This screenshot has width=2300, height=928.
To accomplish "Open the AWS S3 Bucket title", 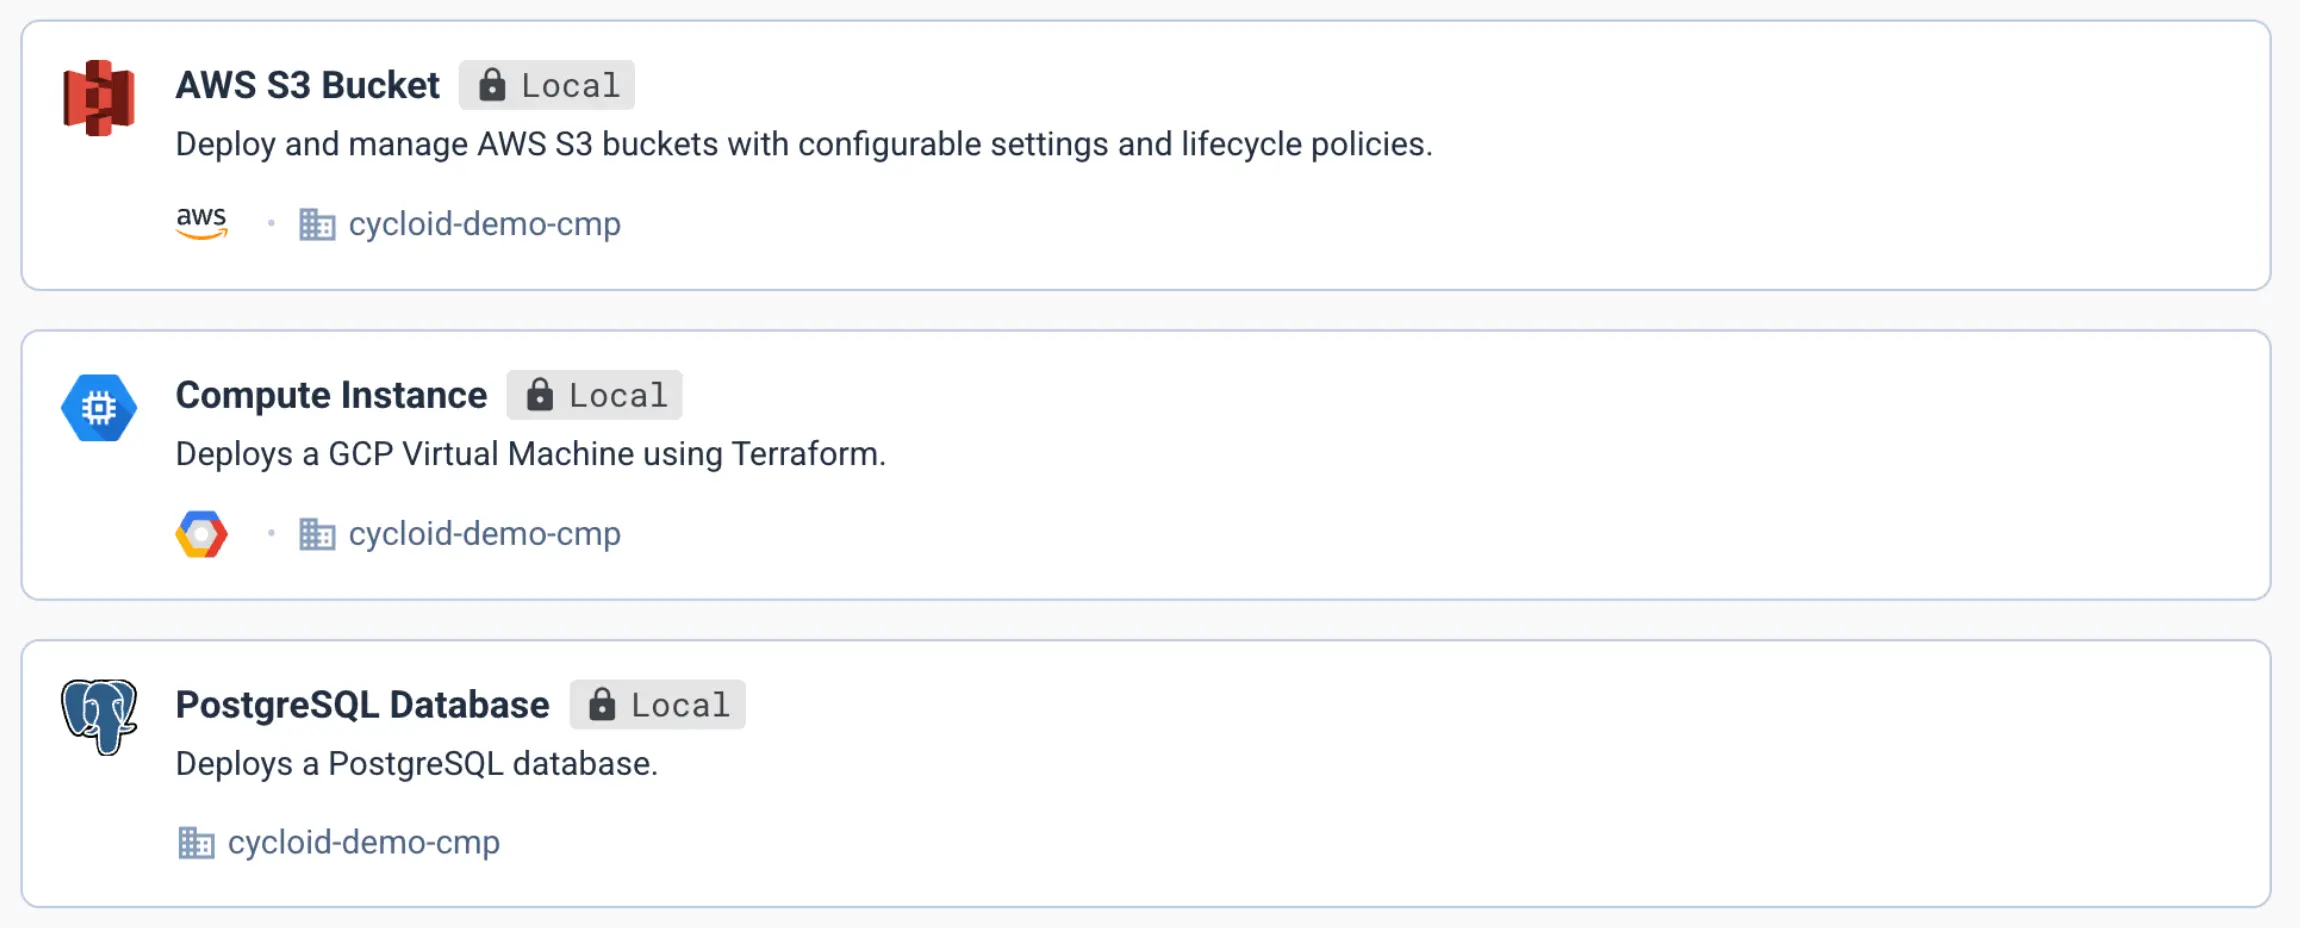I will coord(307,86).
